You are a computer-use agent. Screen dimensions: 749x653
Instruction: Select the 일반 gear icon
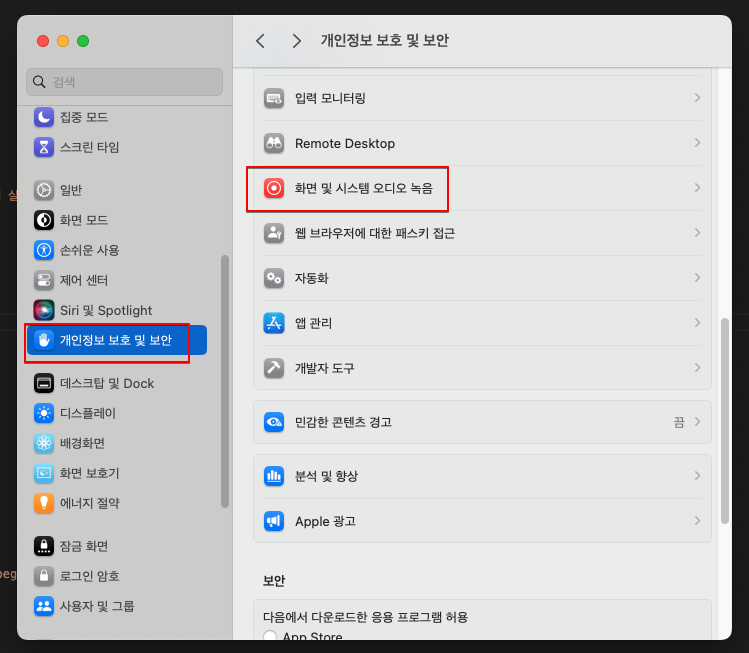44,190
